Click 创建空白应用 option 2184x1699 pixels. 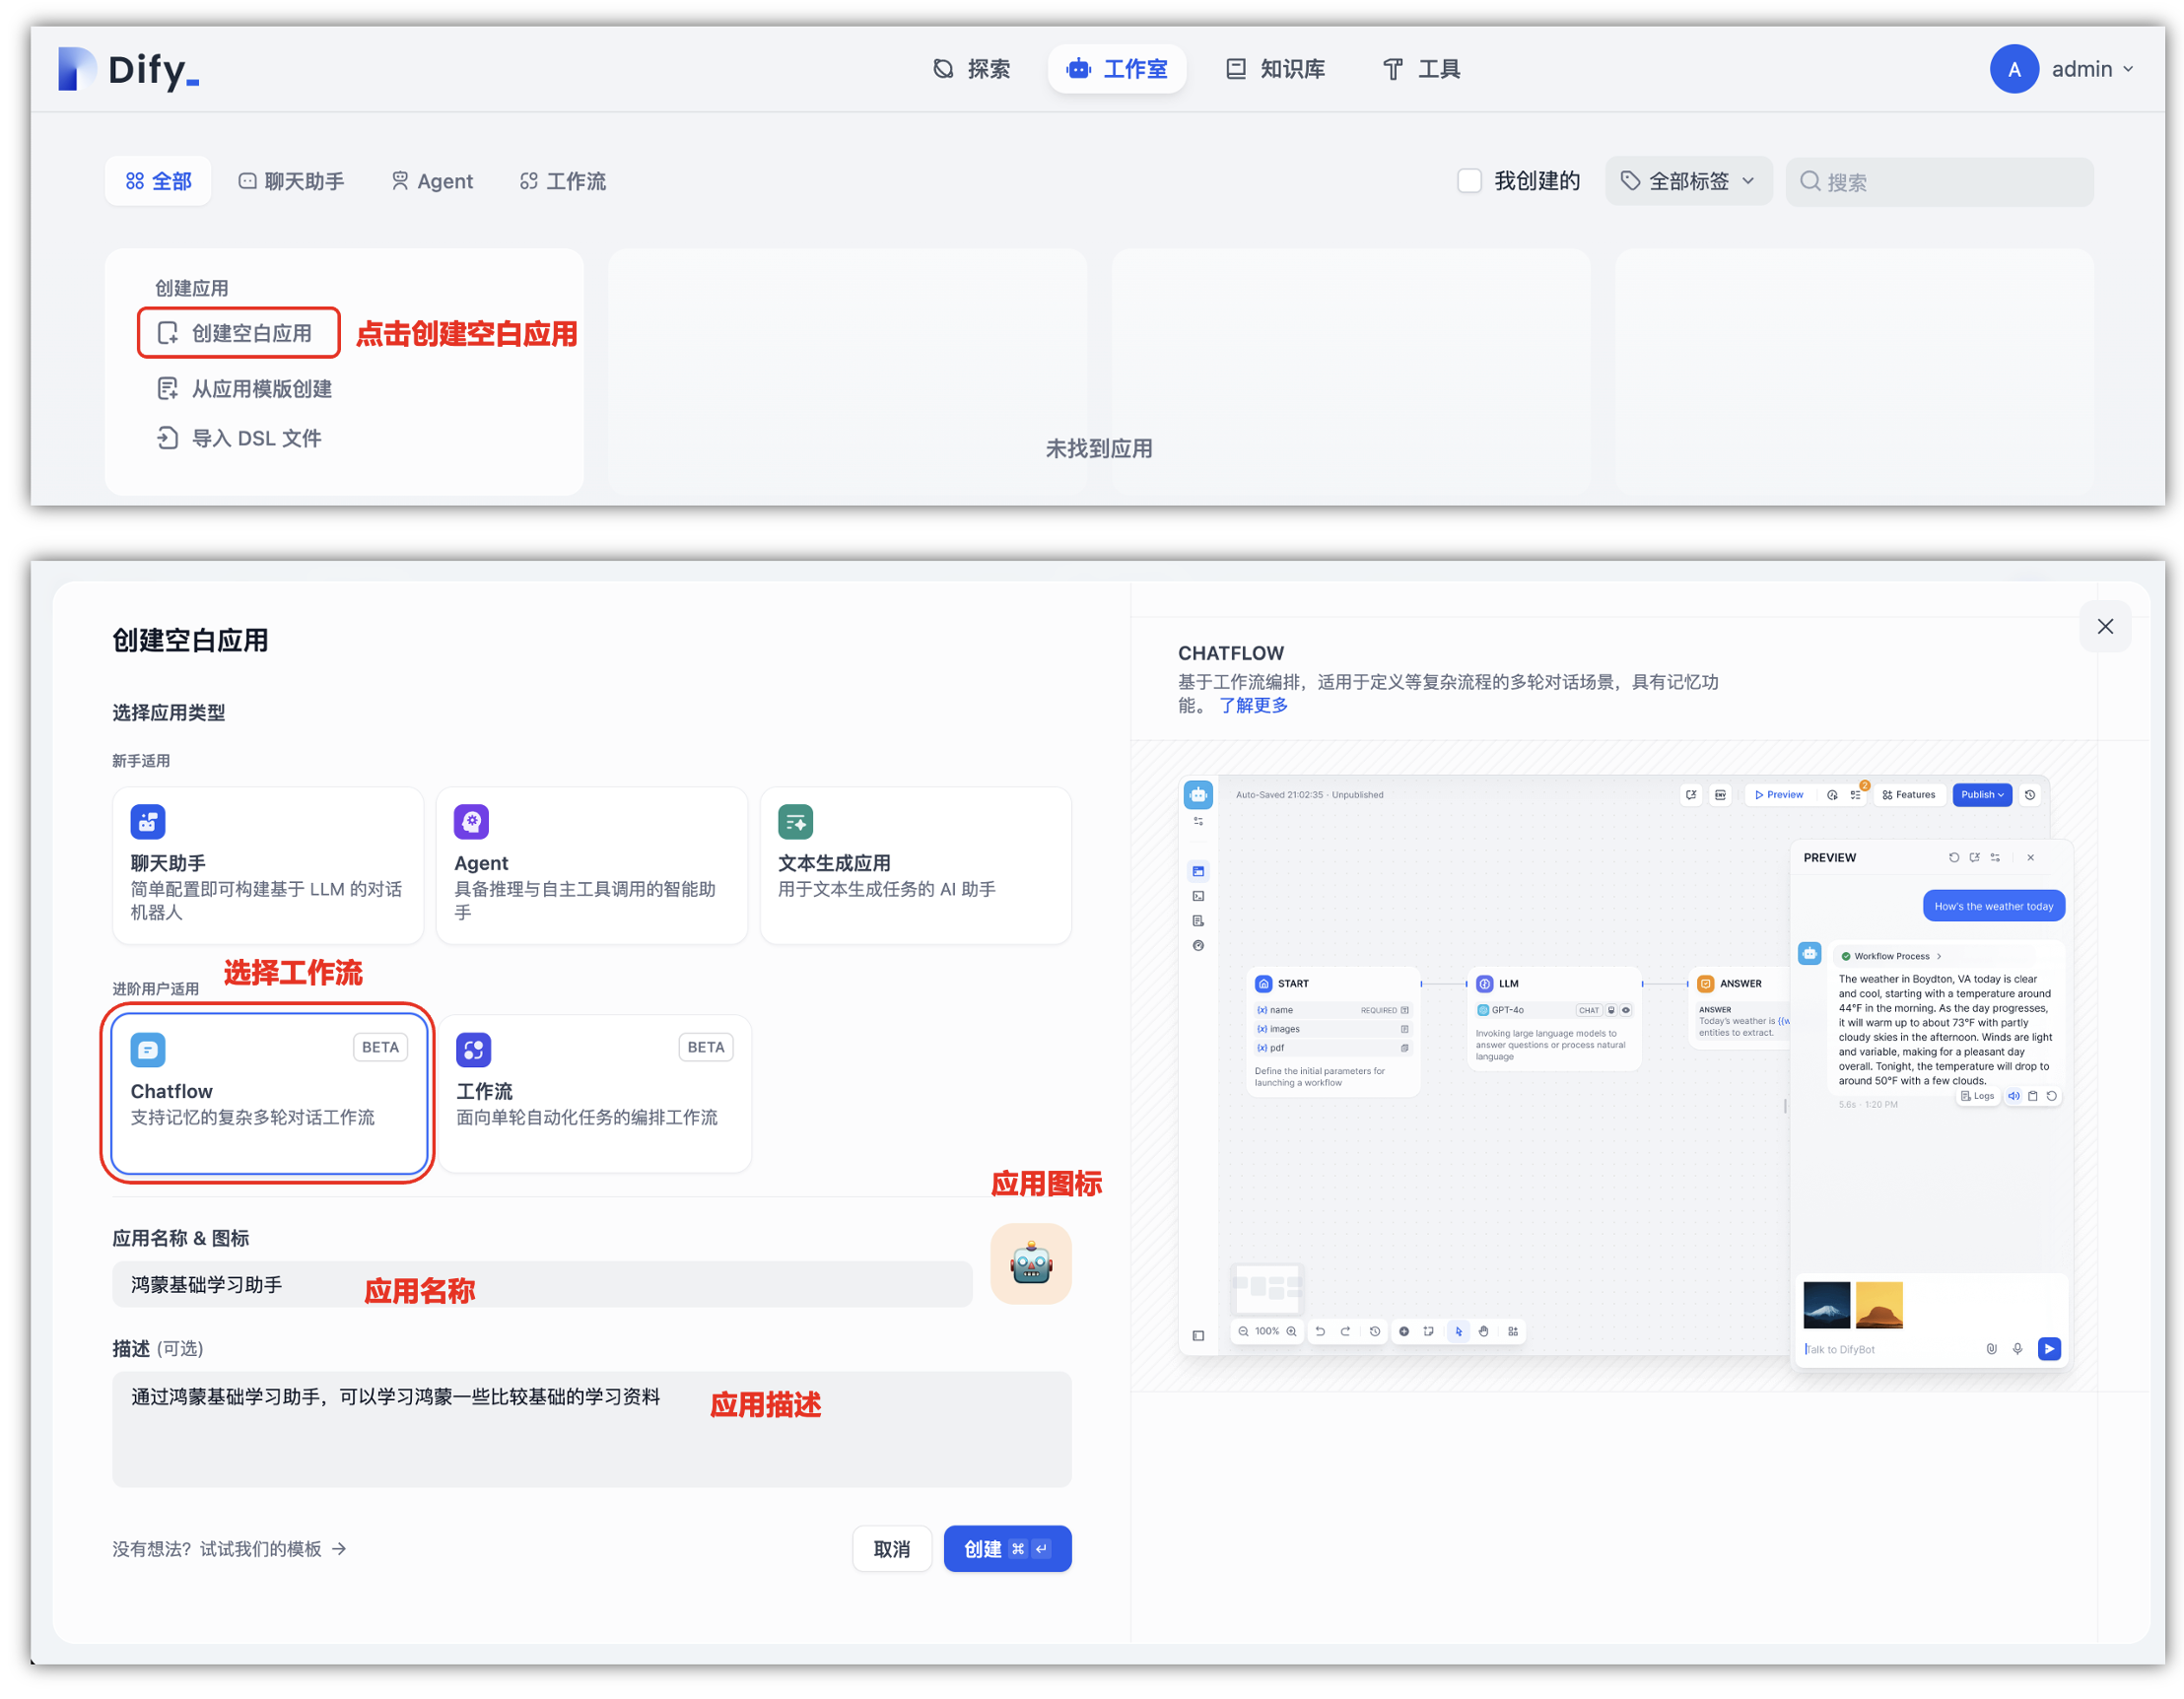coord(239,333)
